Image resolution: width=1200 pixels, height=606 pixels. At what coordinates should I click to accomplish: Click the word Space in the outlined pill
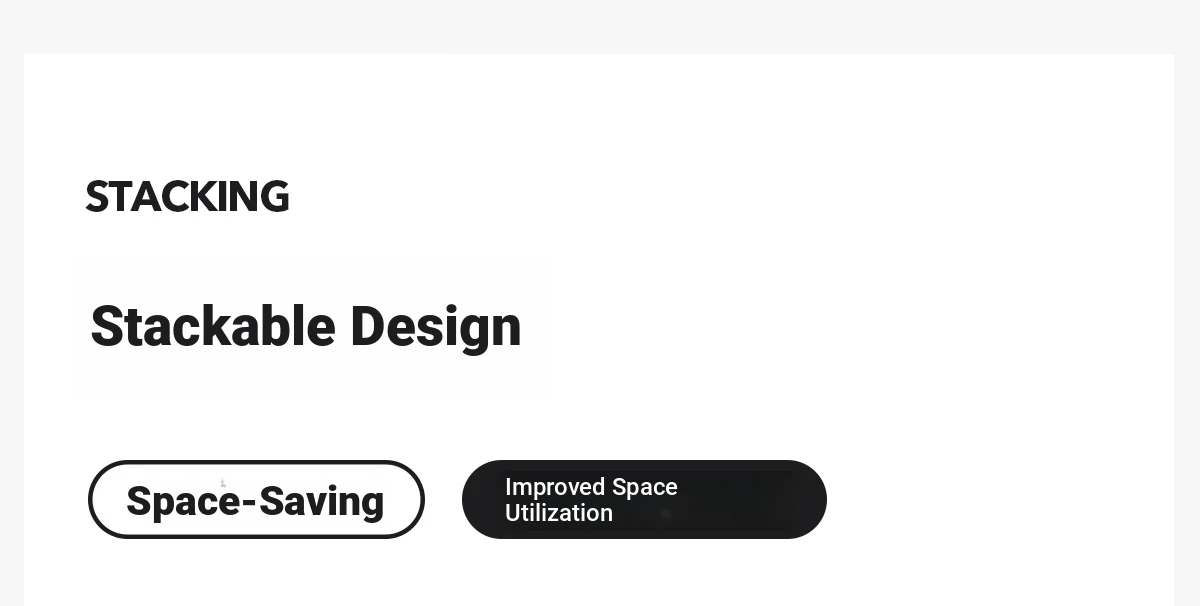tap(183, 501)
